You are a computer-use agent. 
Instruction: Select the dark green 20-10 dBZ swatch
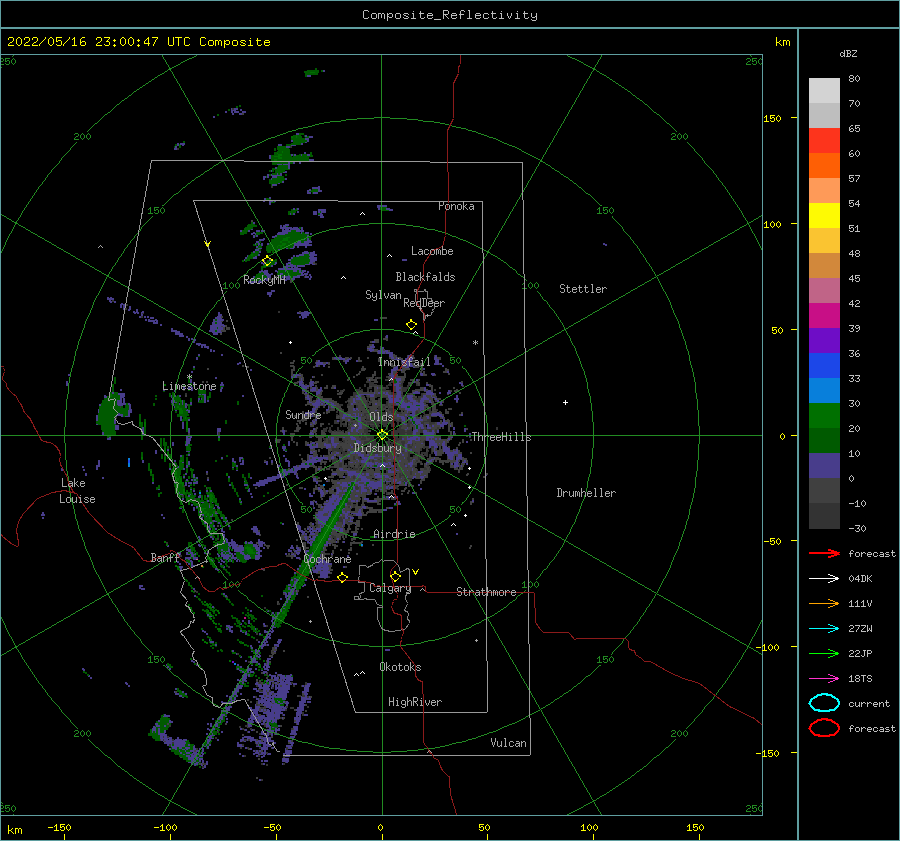(824, 440)
